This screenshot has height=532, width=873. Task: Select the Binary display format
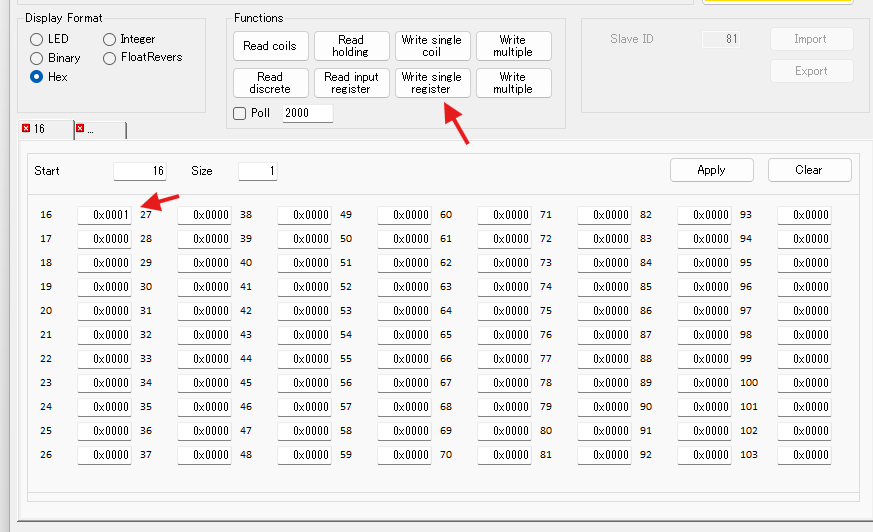pyautogui.click(x=37, y=58)
